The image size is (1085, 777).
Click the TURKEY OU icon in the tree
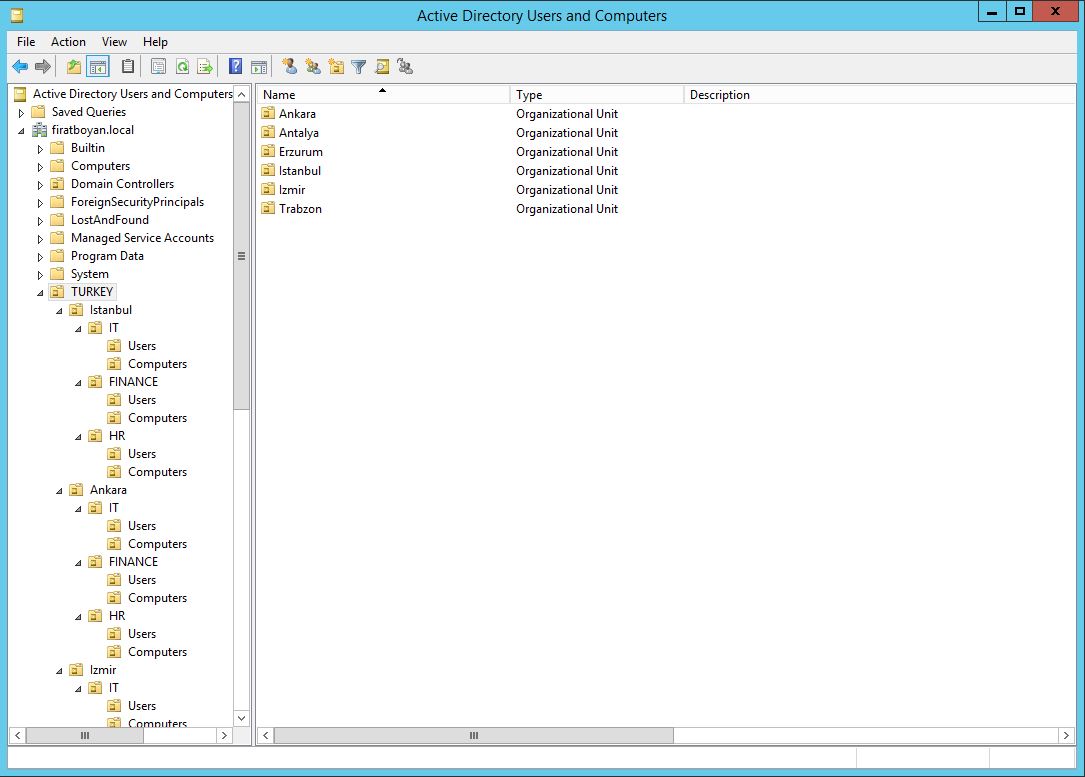tap(57, 291)
